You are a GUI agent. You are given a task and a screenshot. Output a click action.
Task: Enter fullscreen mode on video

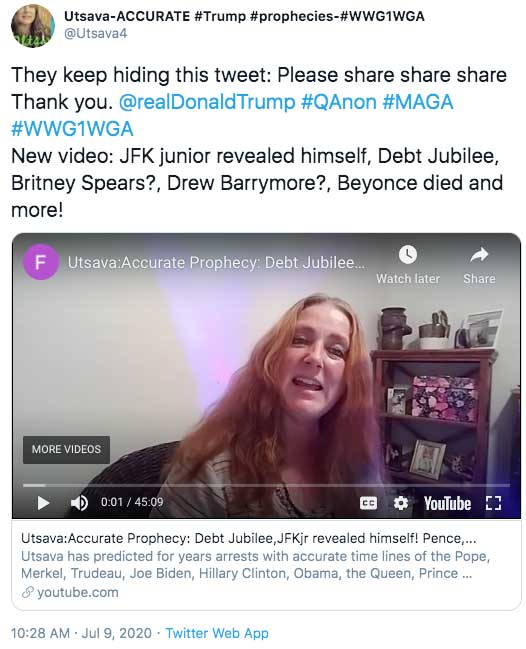tap(493, 503)
